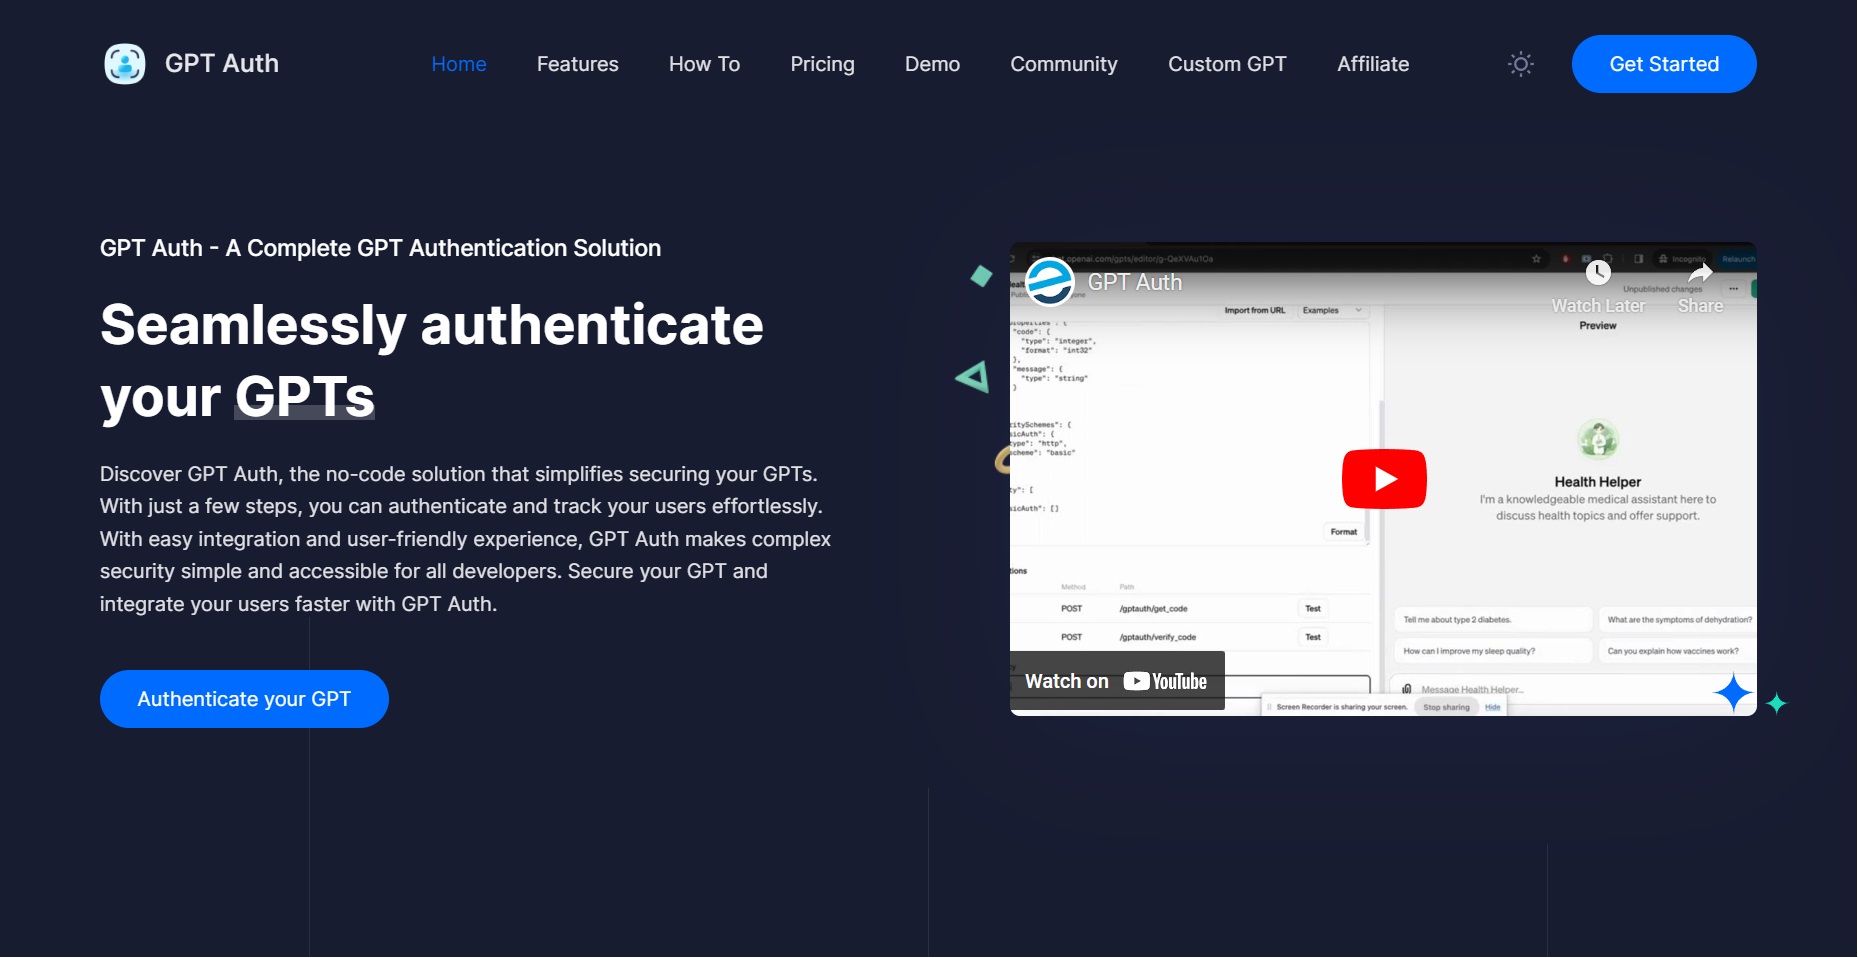Image resolution: width=1858 pixels, height=958 pixels.
Task: Go to the Custom GPT page
Action: (1228, 64)
